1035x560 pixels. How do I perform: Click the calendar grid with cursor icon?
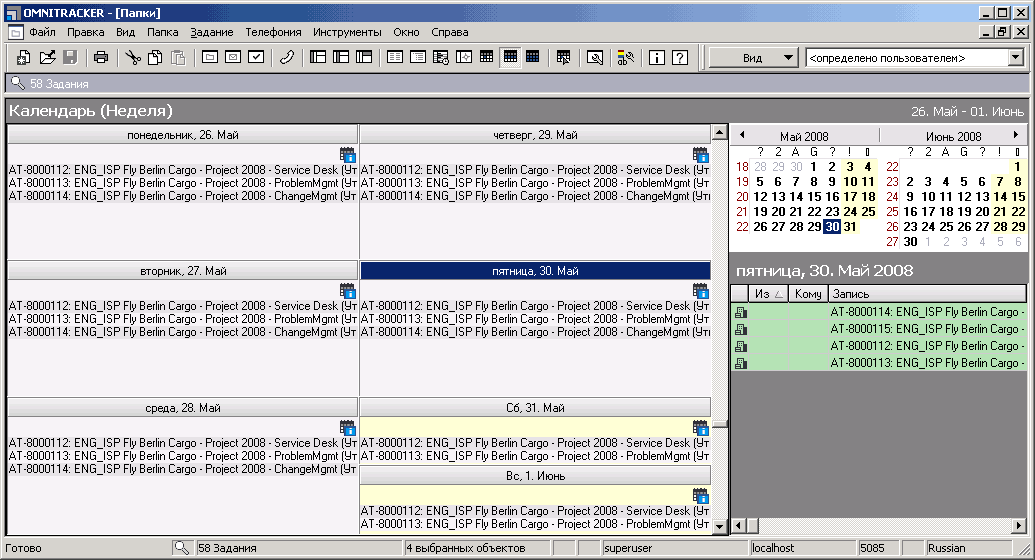563,57
